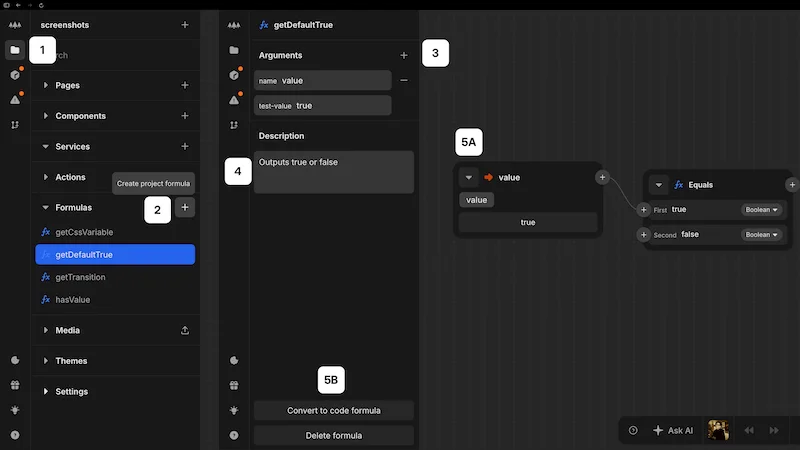The width and height of the screenshot is (800, 450).
Task: Open the help icon in the far-left sidebar
Action: pos(15,435)
